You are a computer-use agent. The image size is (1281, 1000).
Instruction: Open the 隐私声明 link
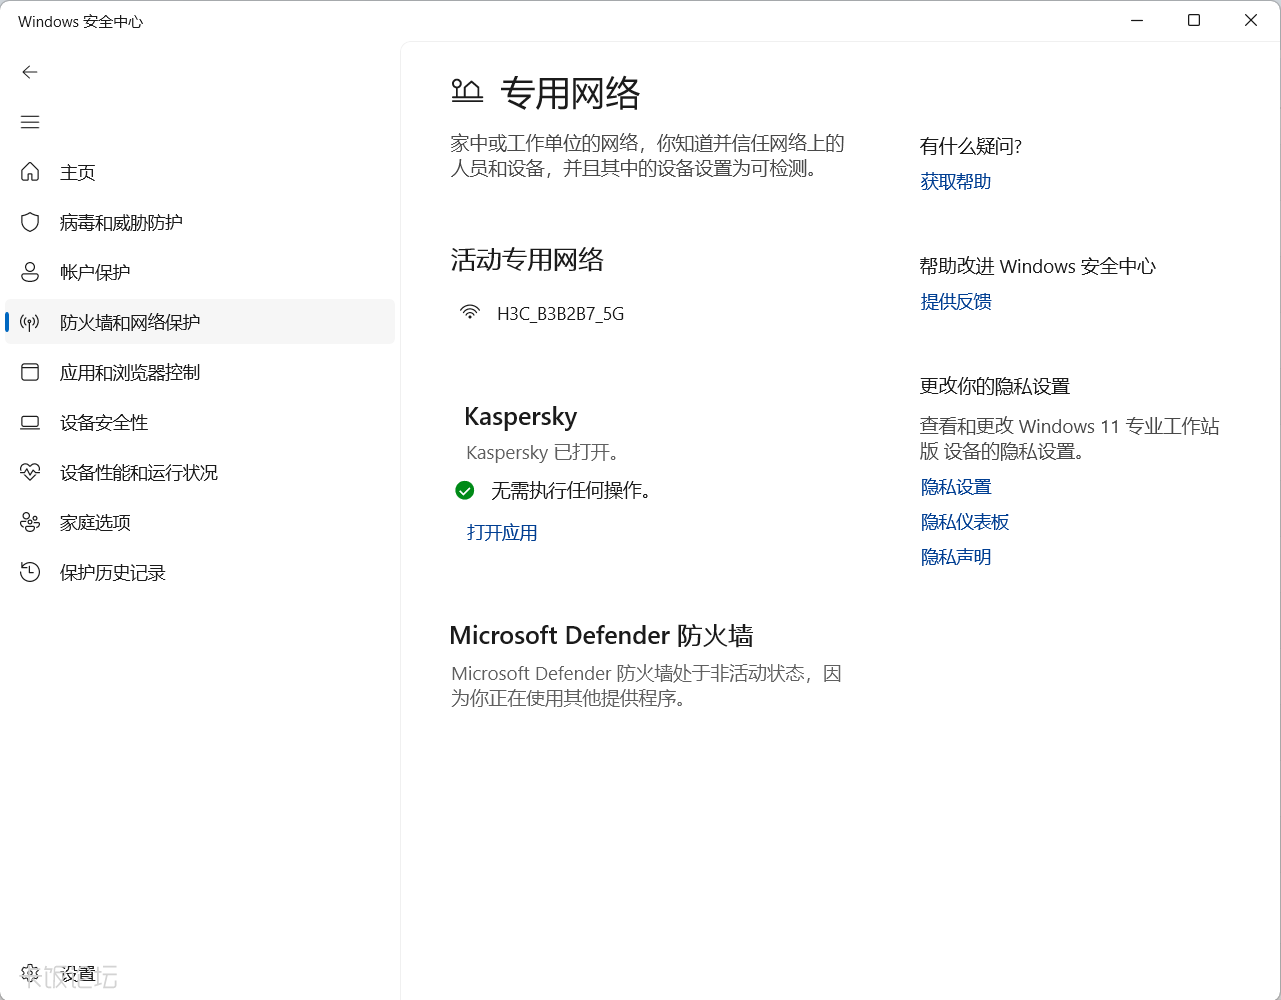click(956, 557)
